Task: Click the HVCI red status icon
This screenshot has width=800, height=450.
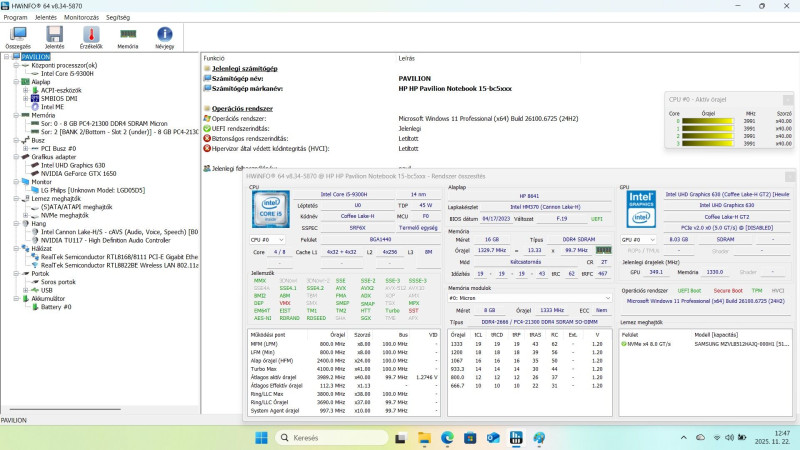Action: pos(207,148)
